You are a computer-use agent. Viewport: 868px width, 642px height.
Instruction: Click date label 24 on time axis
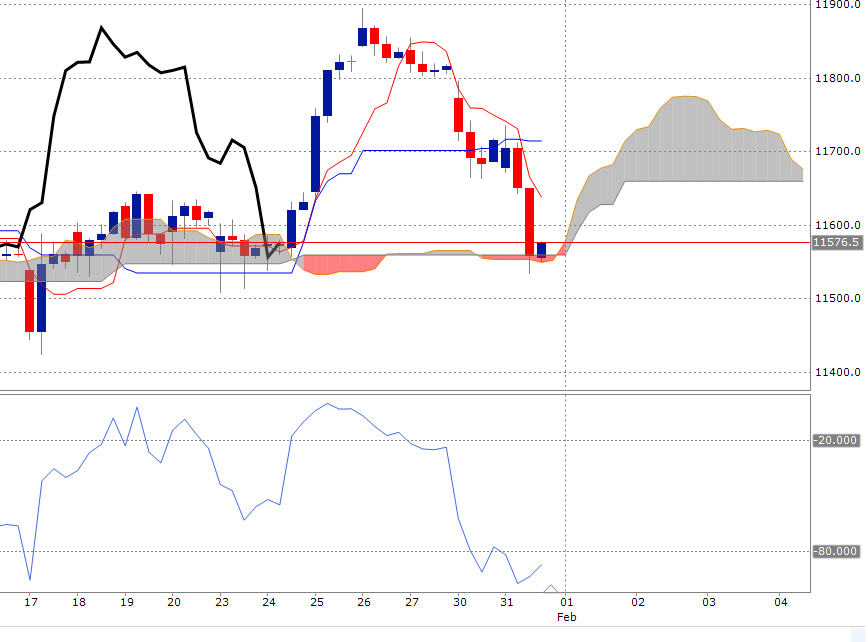[268, 602]
